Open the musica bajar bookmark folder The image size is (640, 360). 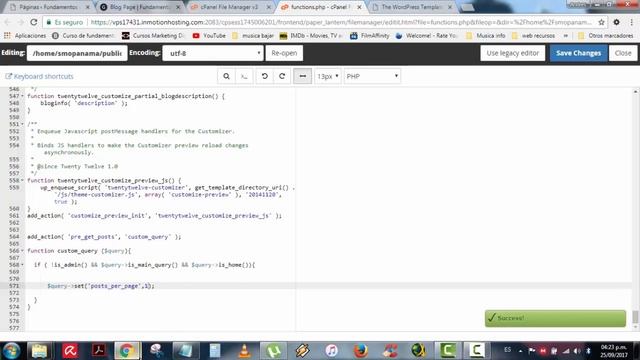tap(253, 36)
